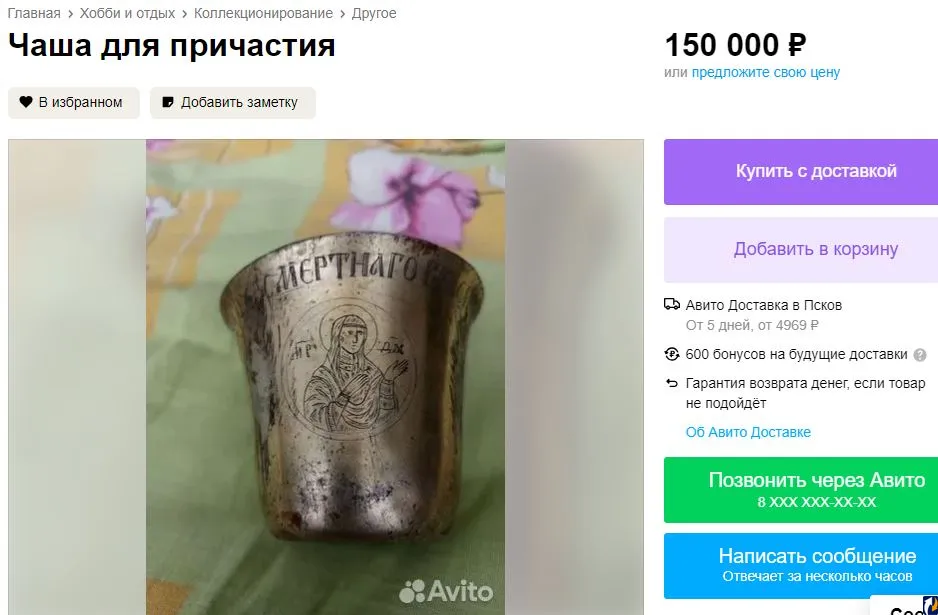The width and height of the screenshot is (938, 615).
Task: Toggle the В избранном favorite button
Action: pyautogui.click(x=74, y=102)
